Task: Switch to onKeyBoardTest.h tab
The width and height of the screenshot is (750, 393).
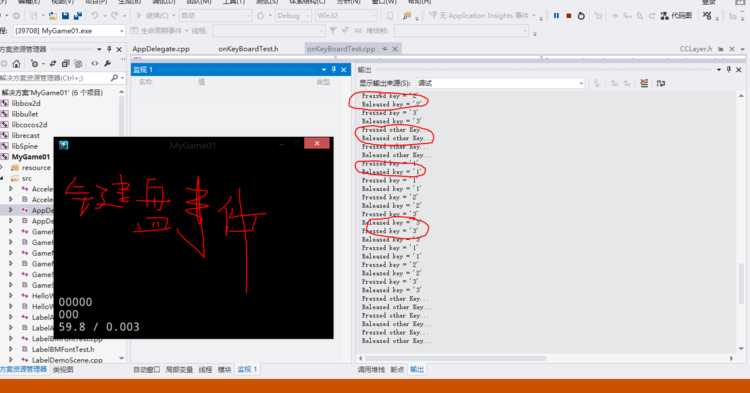Action: pyautogui.click(x=248, y=49)
